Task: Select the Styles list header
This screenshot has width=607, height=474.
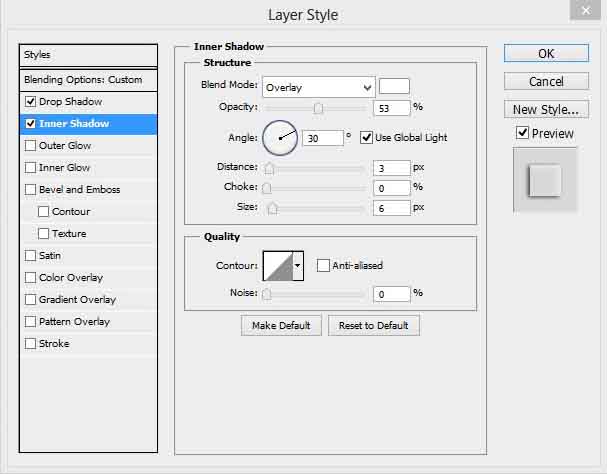Action: tap(88, 55)
